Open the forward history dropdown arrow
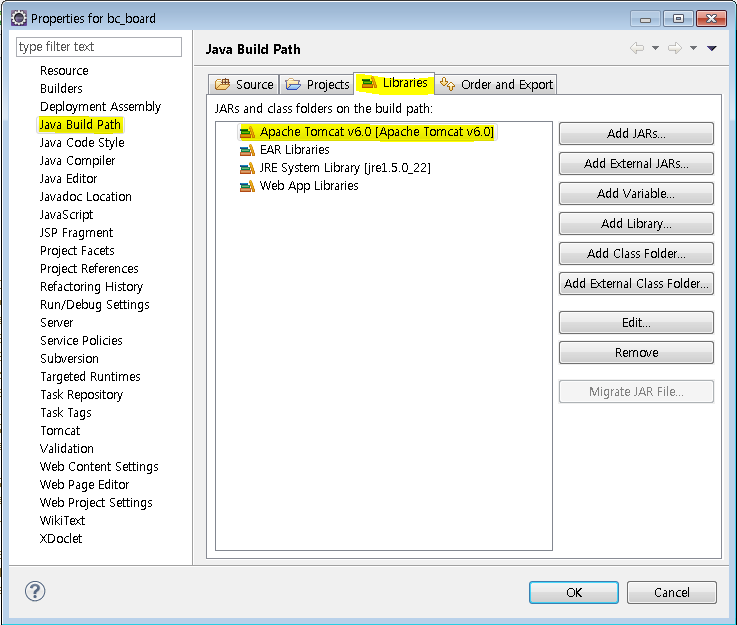The image size is (737, 625). [692, 48]
